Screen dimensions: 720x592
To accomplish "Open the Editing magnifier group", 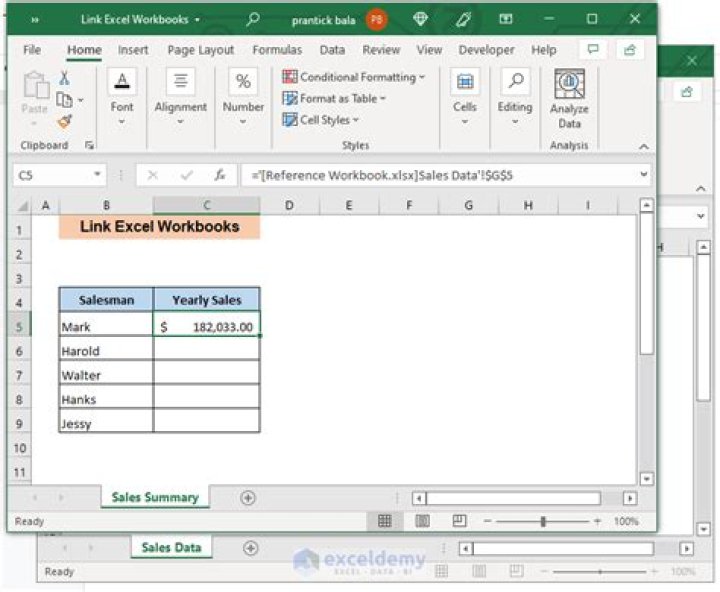I will [515, 82].
